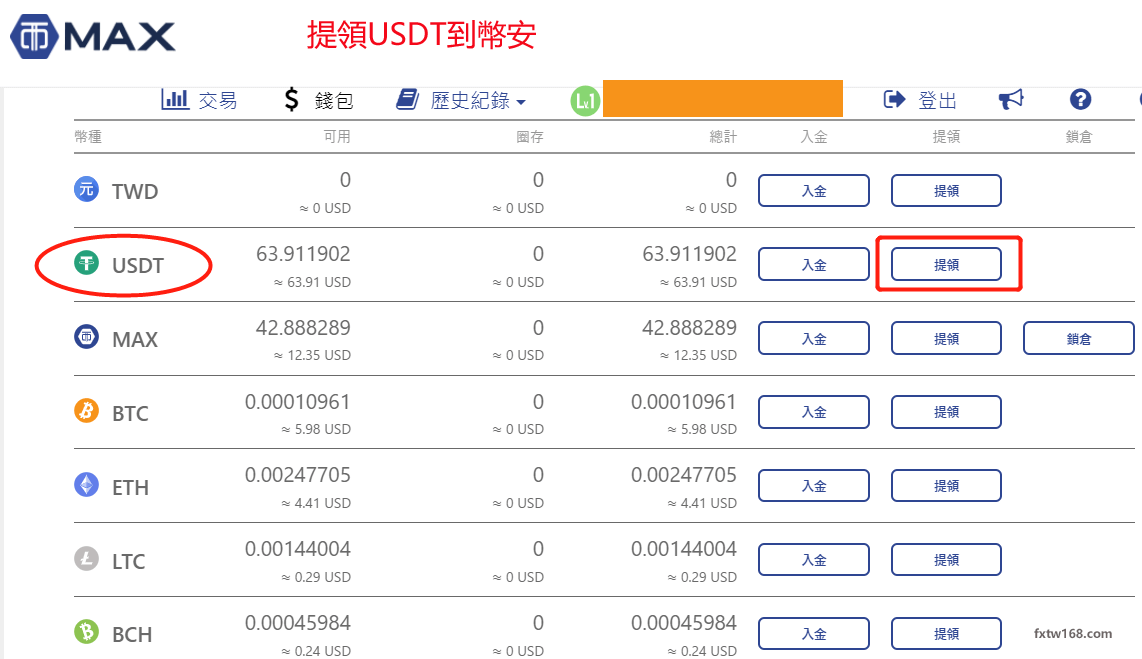Click the orange BTC coin icon
Image resolution: width=1142 pixels, height=659 pixels.
(x=86, y=411)
